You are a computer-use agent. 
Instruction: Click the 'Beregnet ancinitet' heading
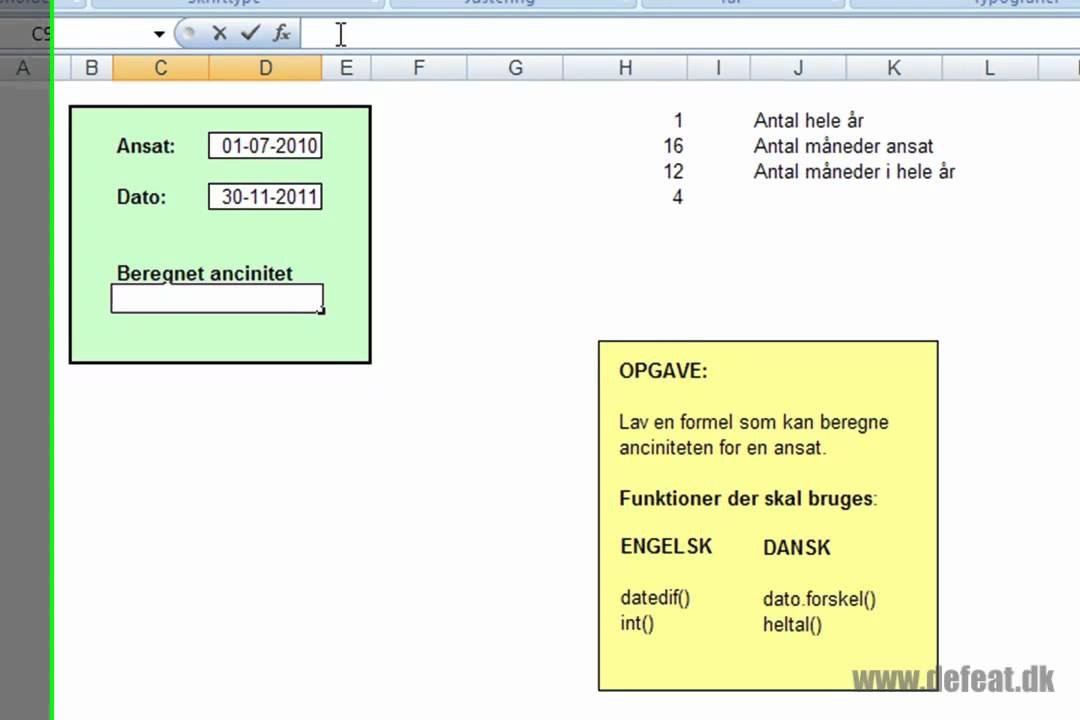[x=205, y=274]
